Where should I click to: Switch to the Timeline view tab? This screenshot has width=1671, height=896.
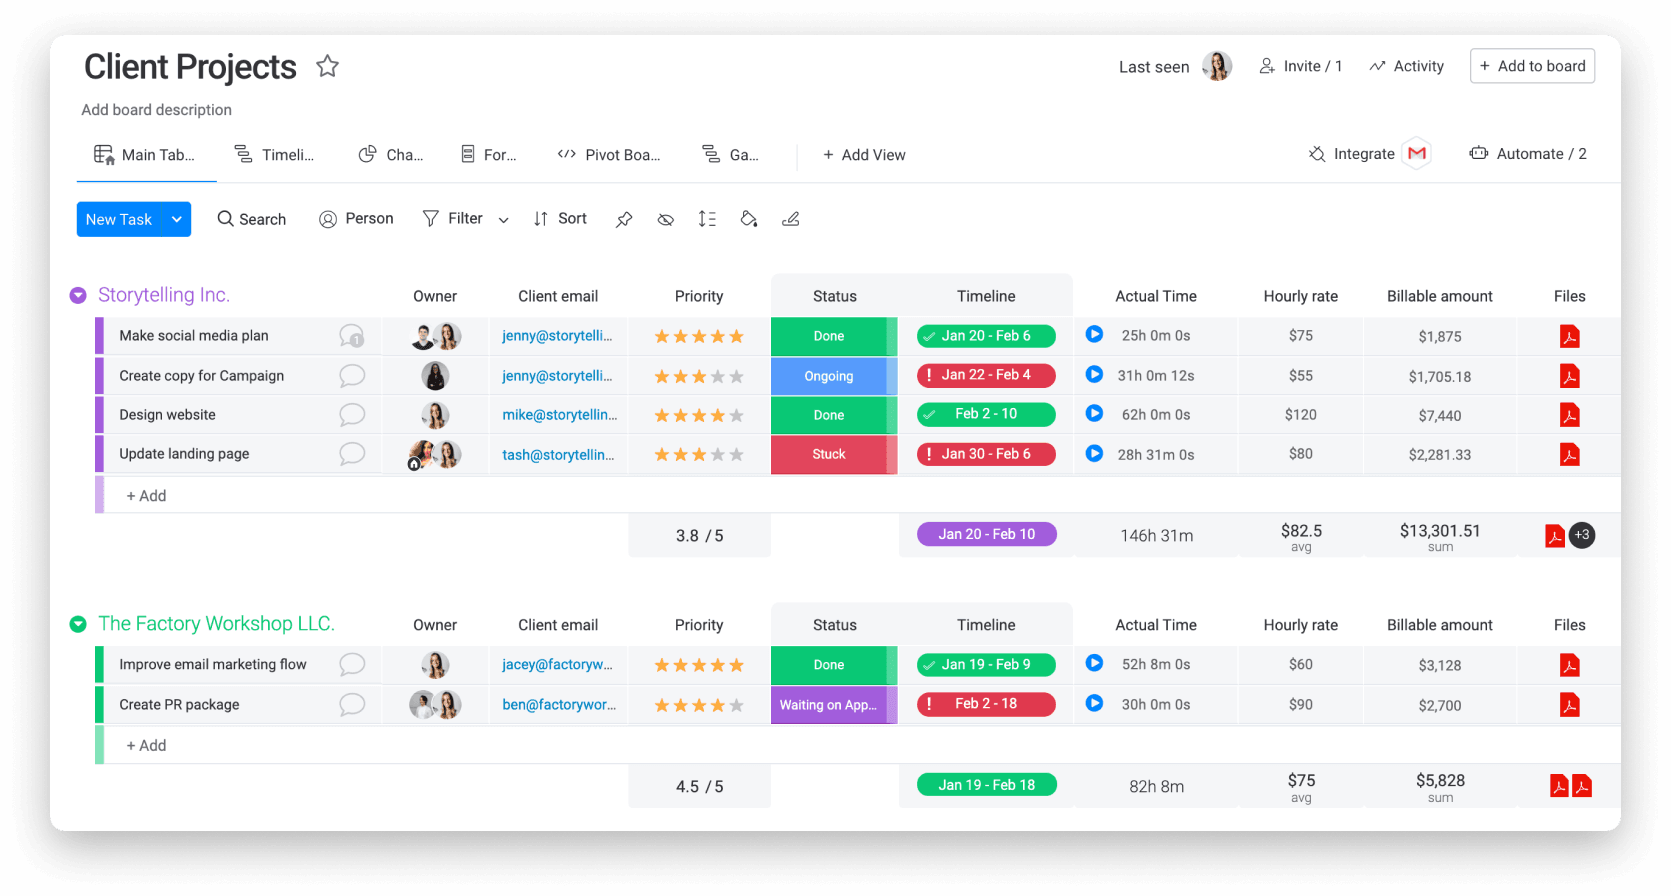tap(274, 155)
